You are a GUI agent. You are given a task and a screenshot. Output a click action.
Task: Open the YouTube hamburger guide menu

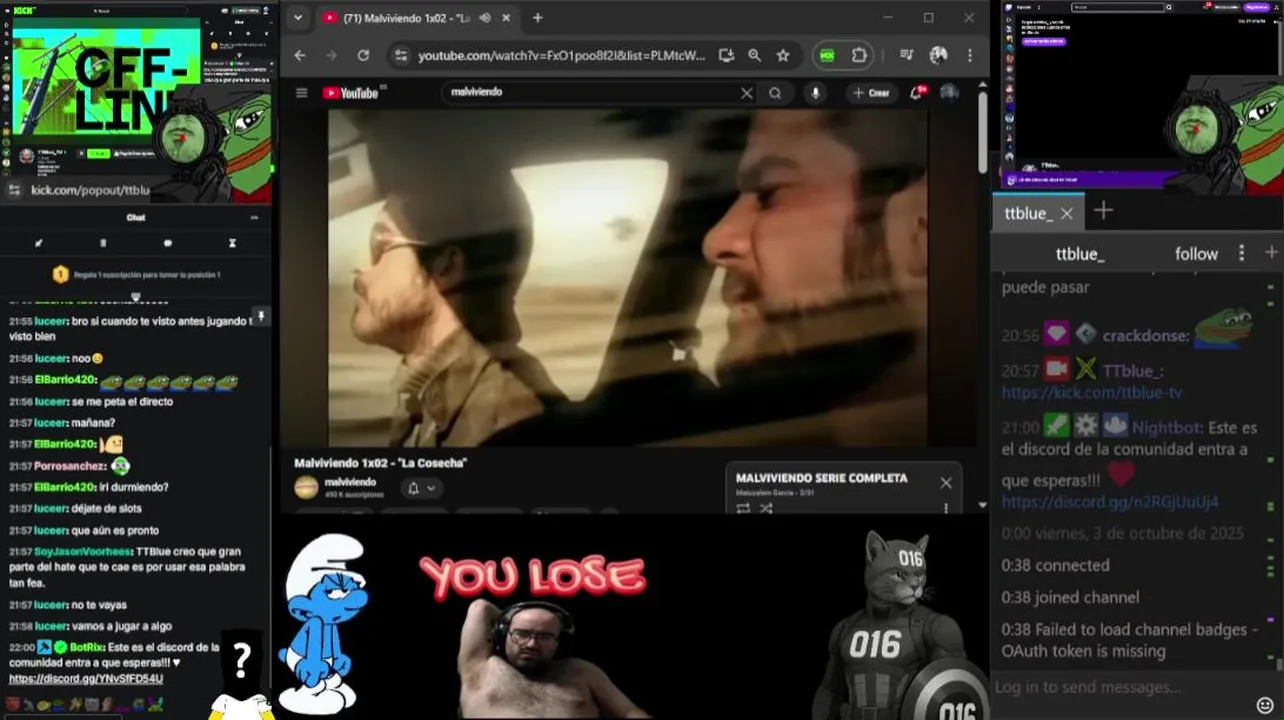tap(301, 93)
